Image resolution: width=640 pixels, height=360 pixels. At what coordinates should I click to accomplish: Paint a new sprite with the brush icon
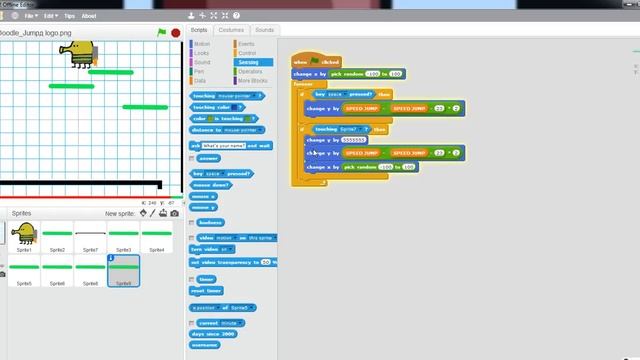153,213
